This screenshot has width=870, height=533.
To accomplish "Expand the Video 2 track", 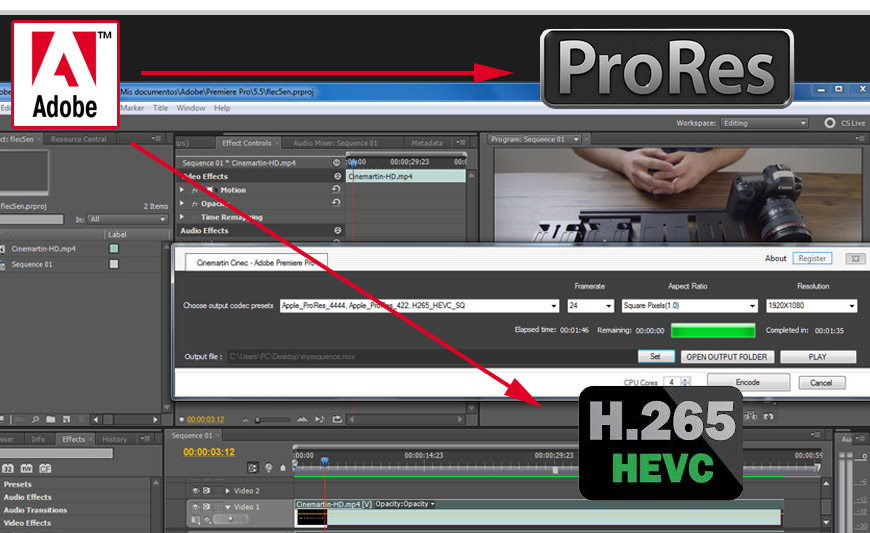I will click(227, 491).
